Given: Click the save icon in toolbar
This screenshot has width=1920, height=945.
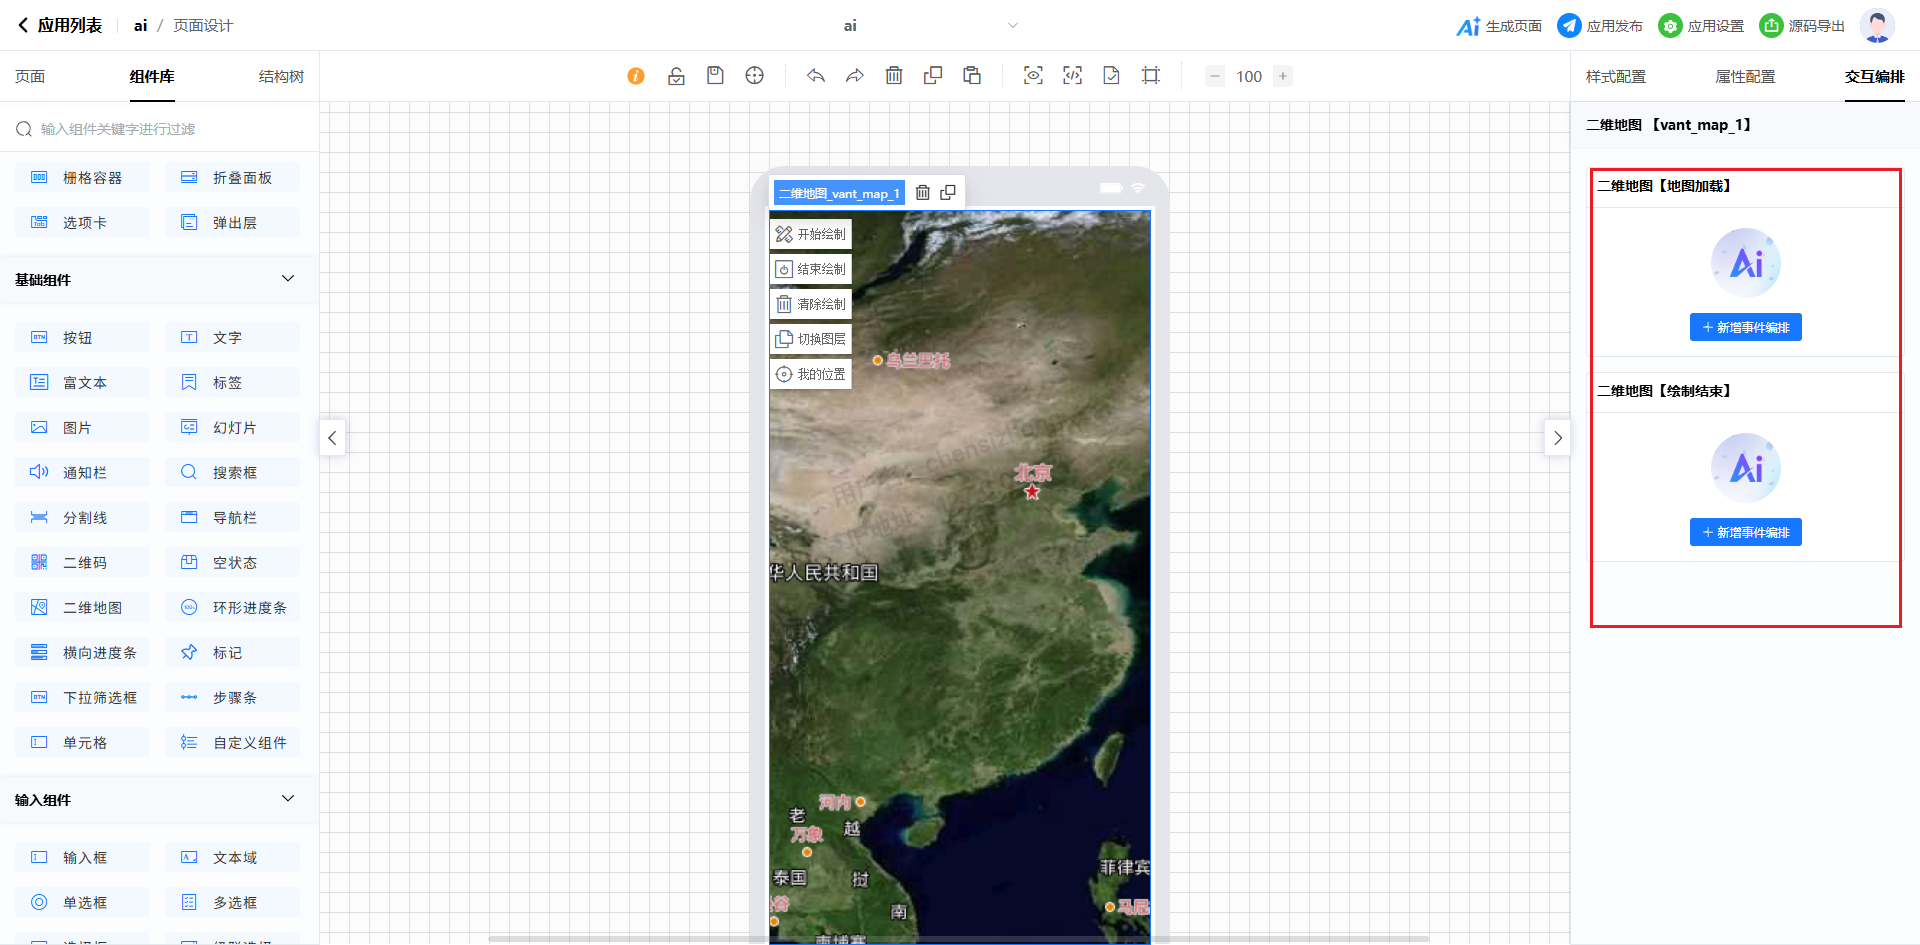Looking at the screenshot, I should pyautogui.click(x=715, y=76).
